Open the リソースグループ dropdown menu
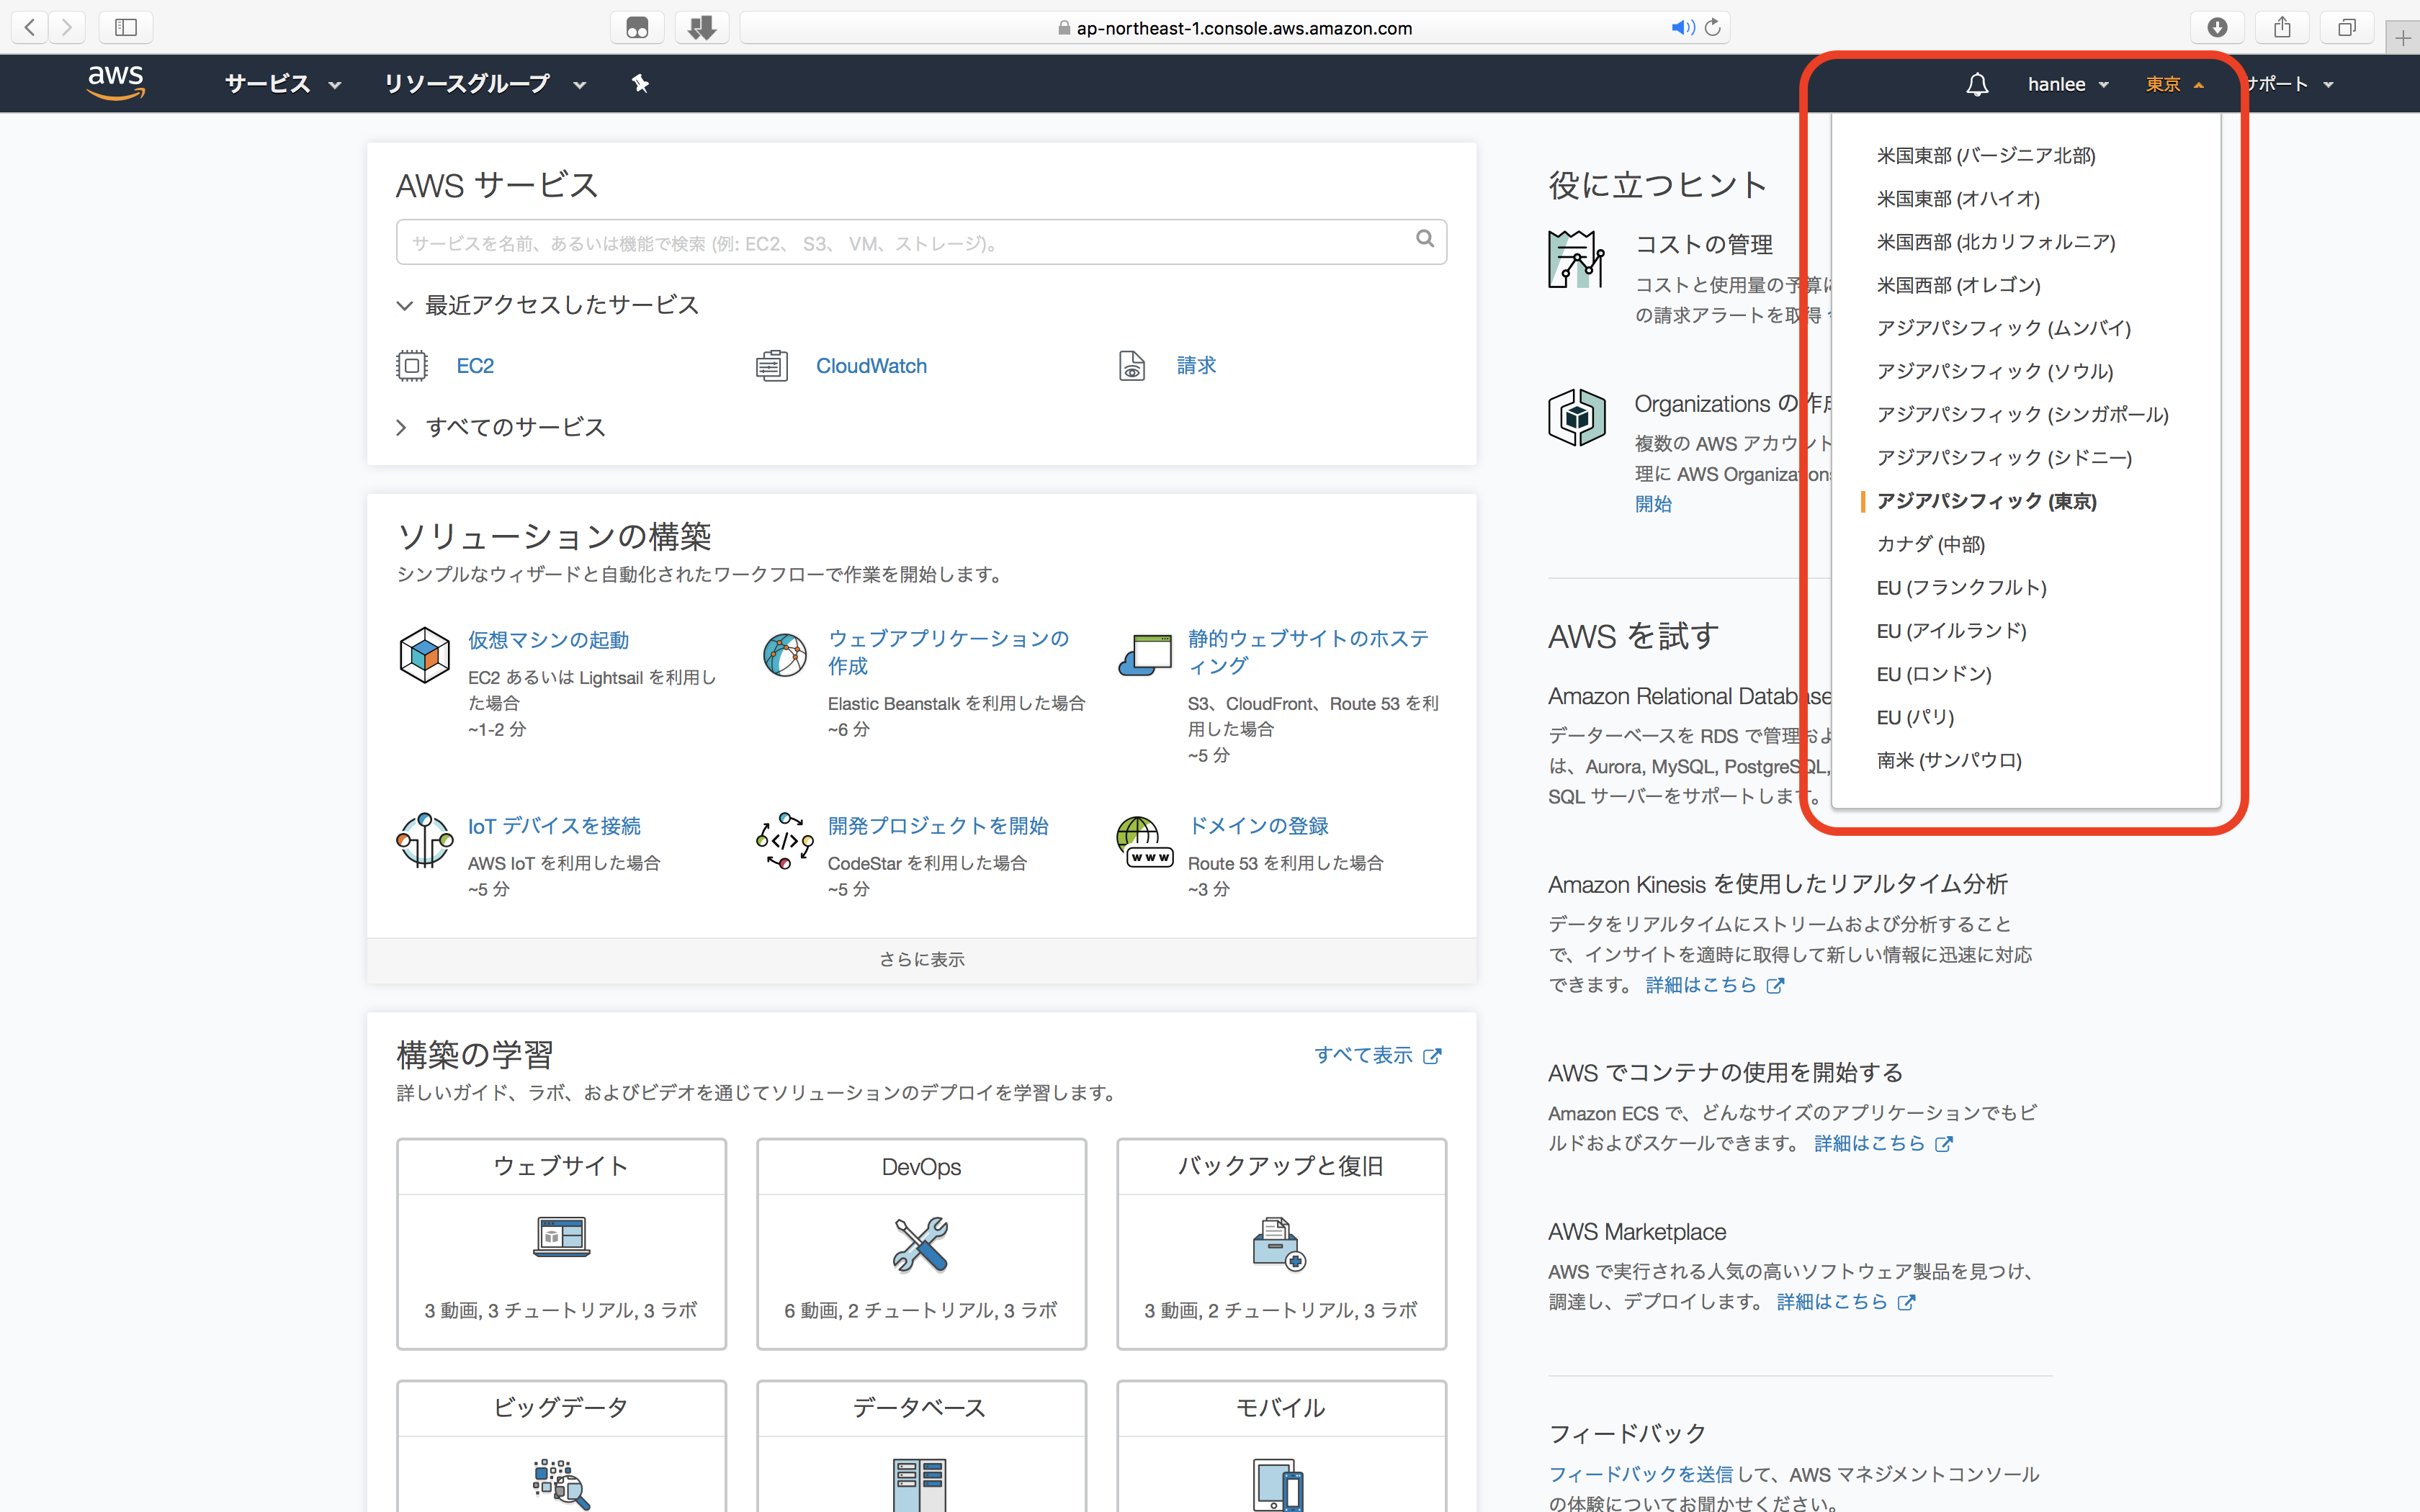Viewport: 2420px width, 1512px height. 485,84
